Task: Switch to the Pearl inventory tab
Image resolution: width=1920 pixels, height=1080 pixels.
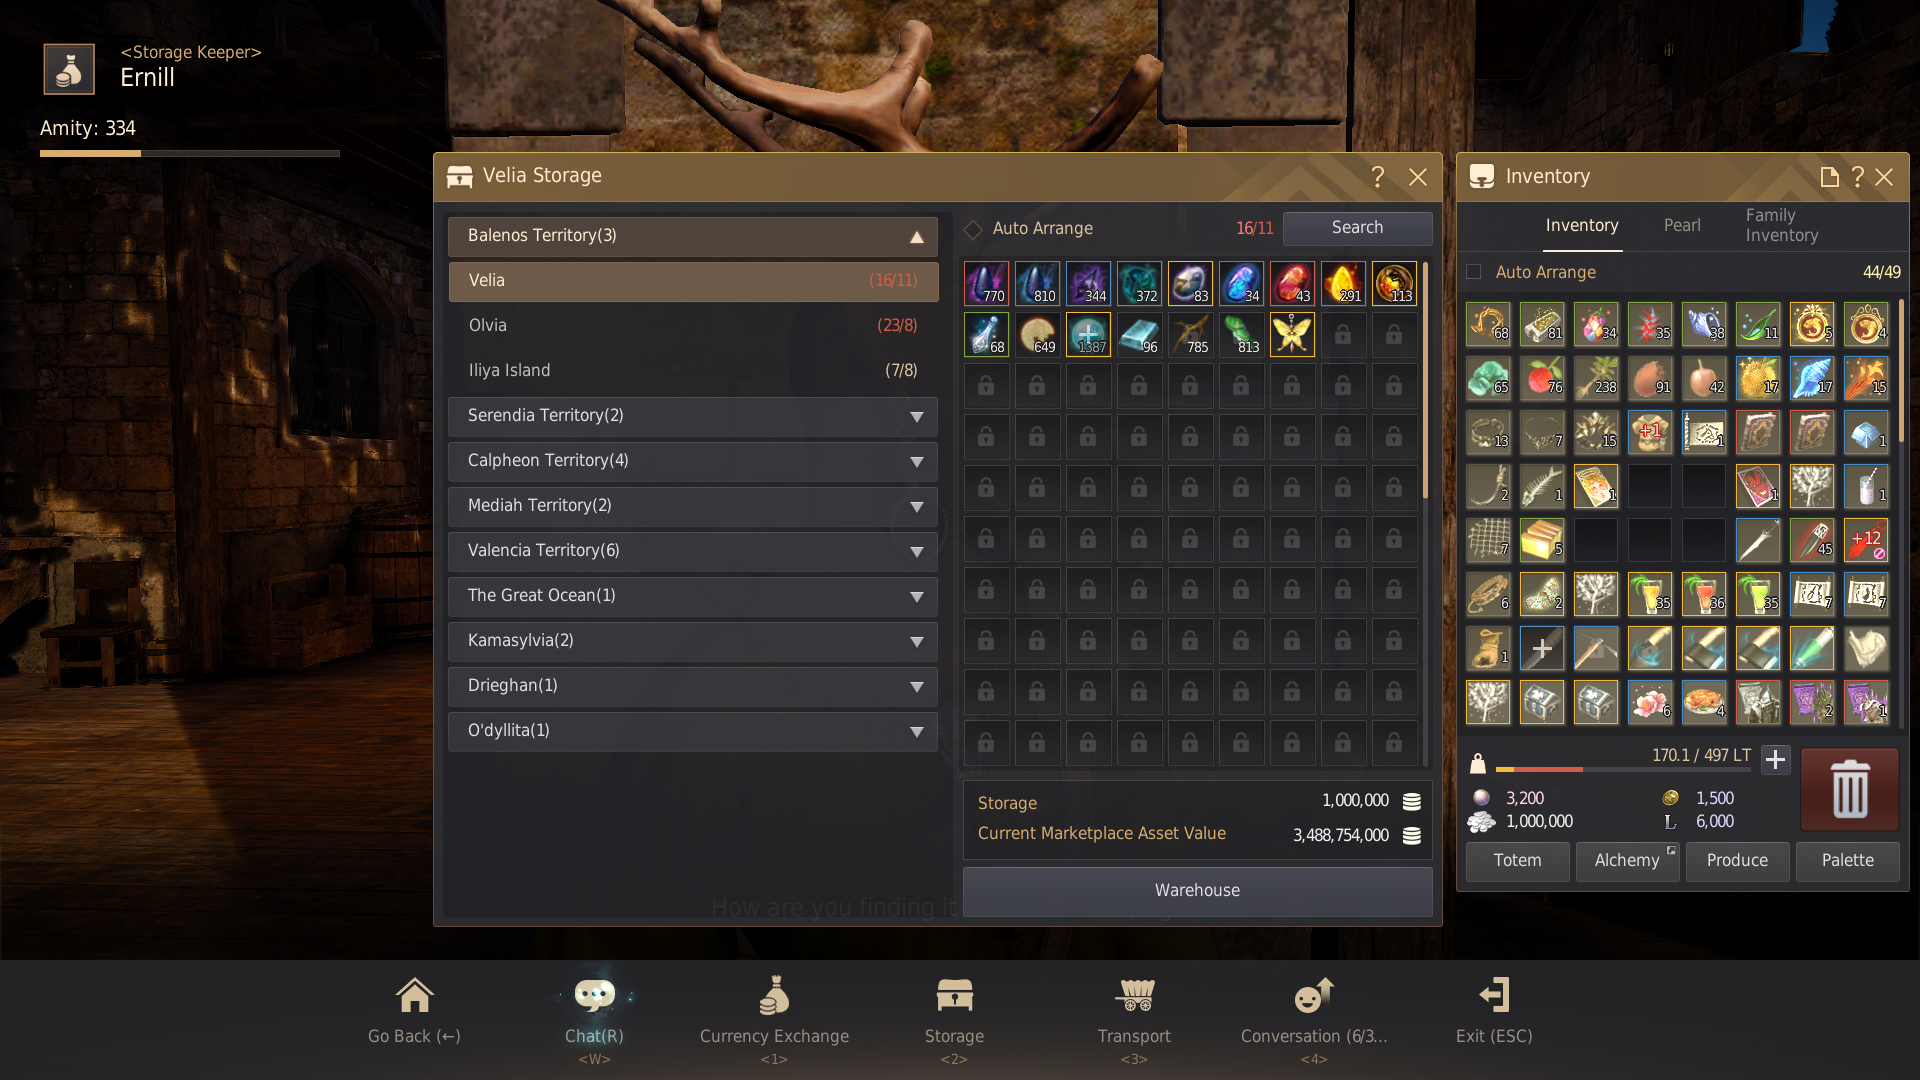Action: tap(1682, 225)
